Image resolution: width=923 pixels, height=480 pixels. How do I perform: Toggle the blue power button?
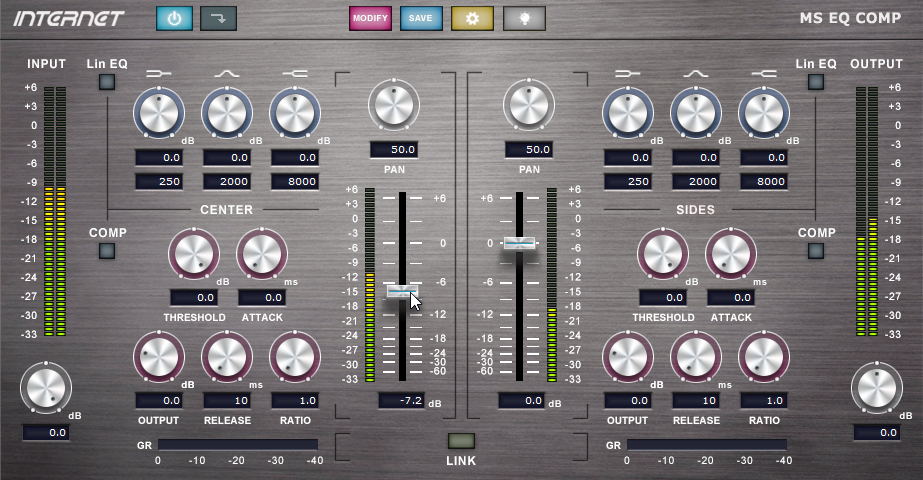click(x=172, y=18)
